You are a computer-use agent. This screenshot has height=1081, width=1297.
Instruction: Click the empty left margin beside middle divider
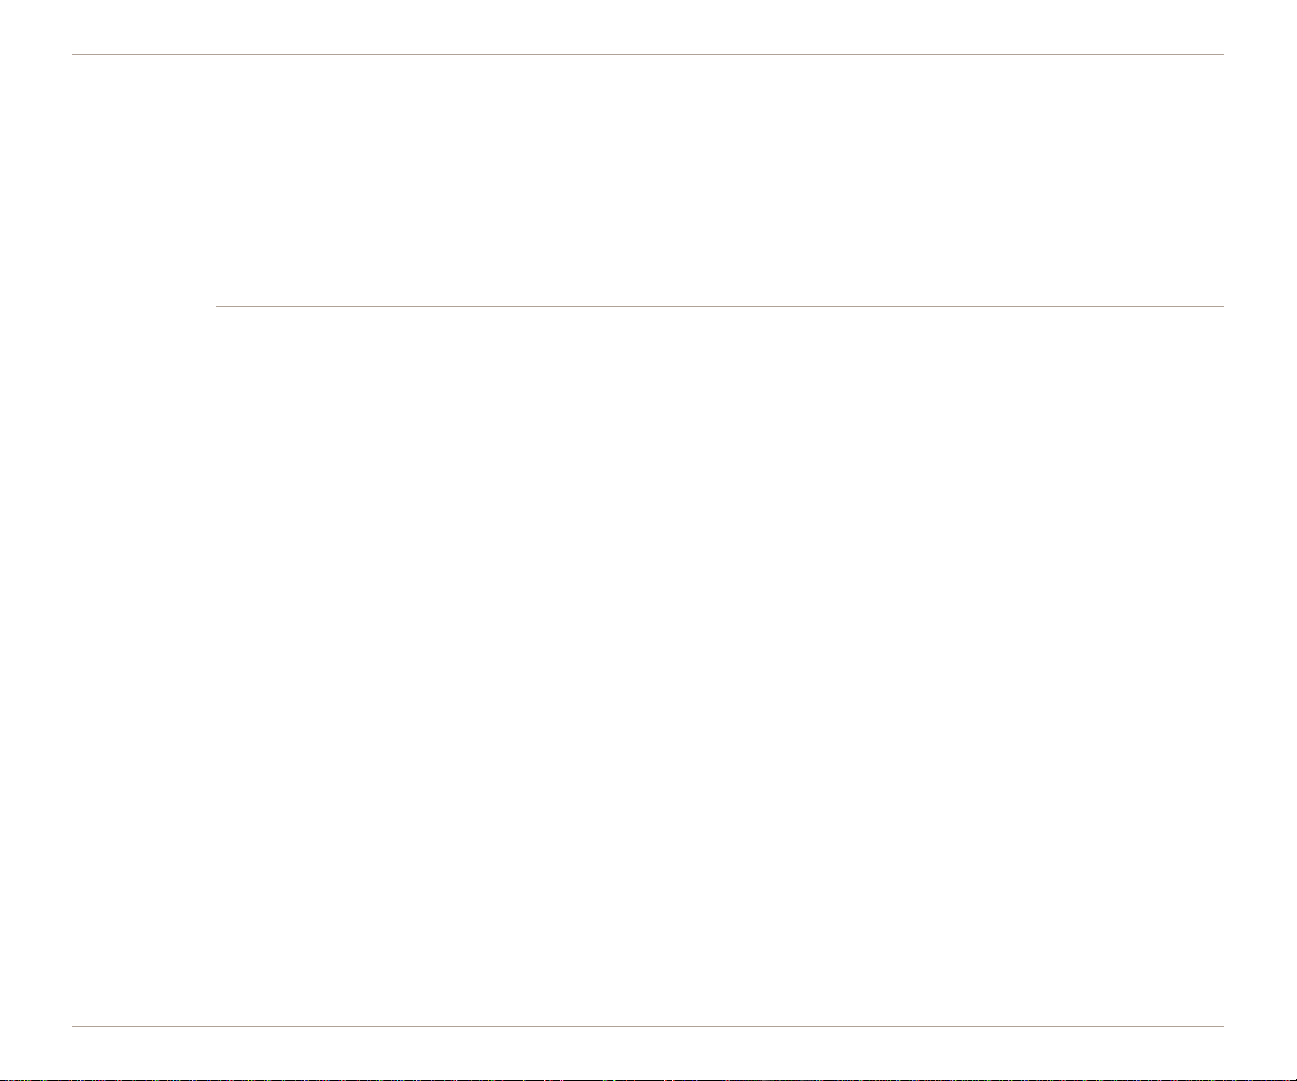(x=144, y=306)
